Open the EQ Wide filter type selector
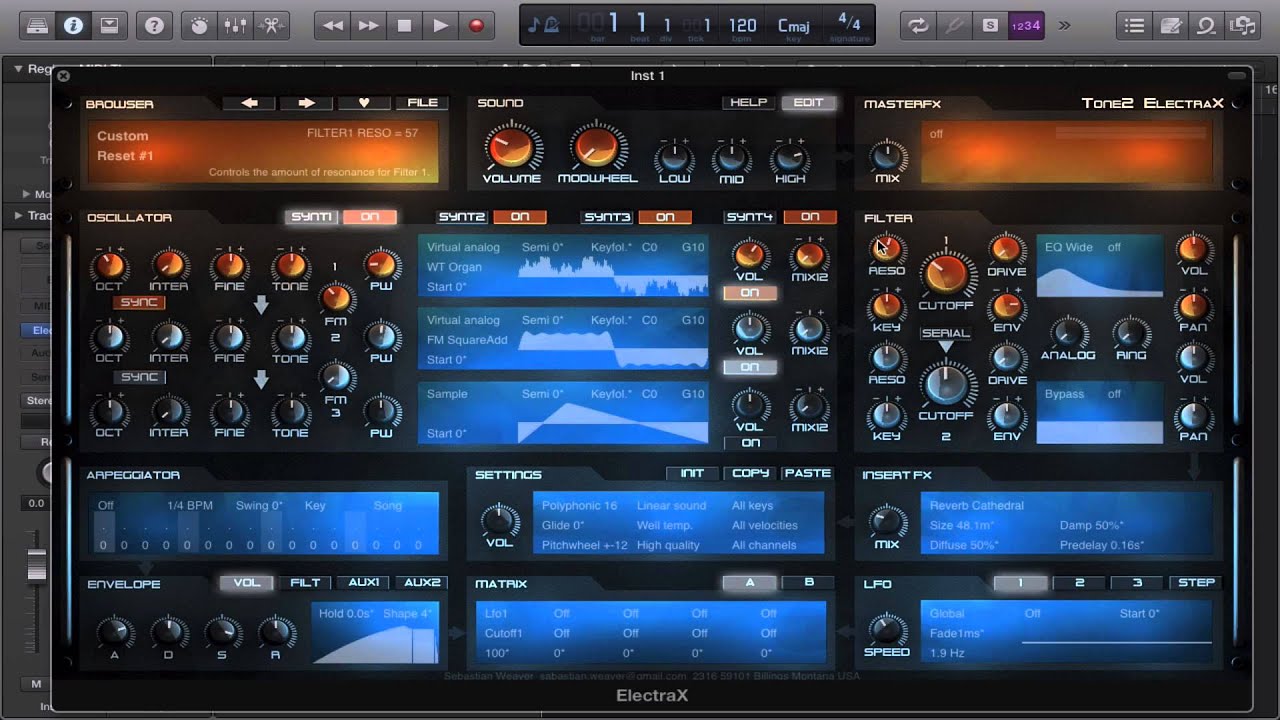The width and height of the screenshot is (1280, 720). click(1069, 247)
